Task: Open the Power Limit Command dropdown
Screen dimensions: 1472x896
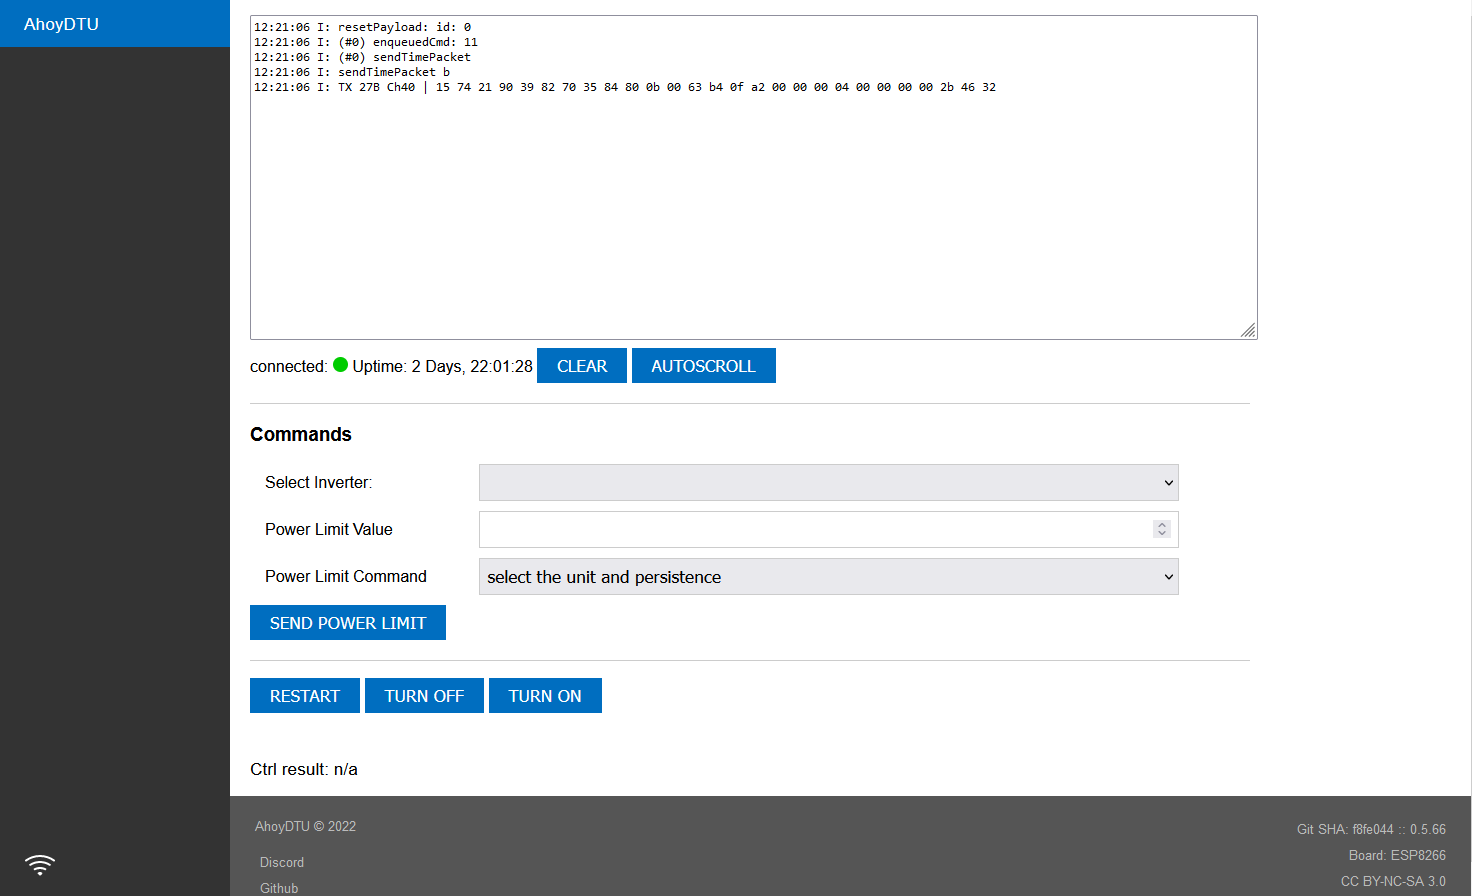Action: coord(828,577)
